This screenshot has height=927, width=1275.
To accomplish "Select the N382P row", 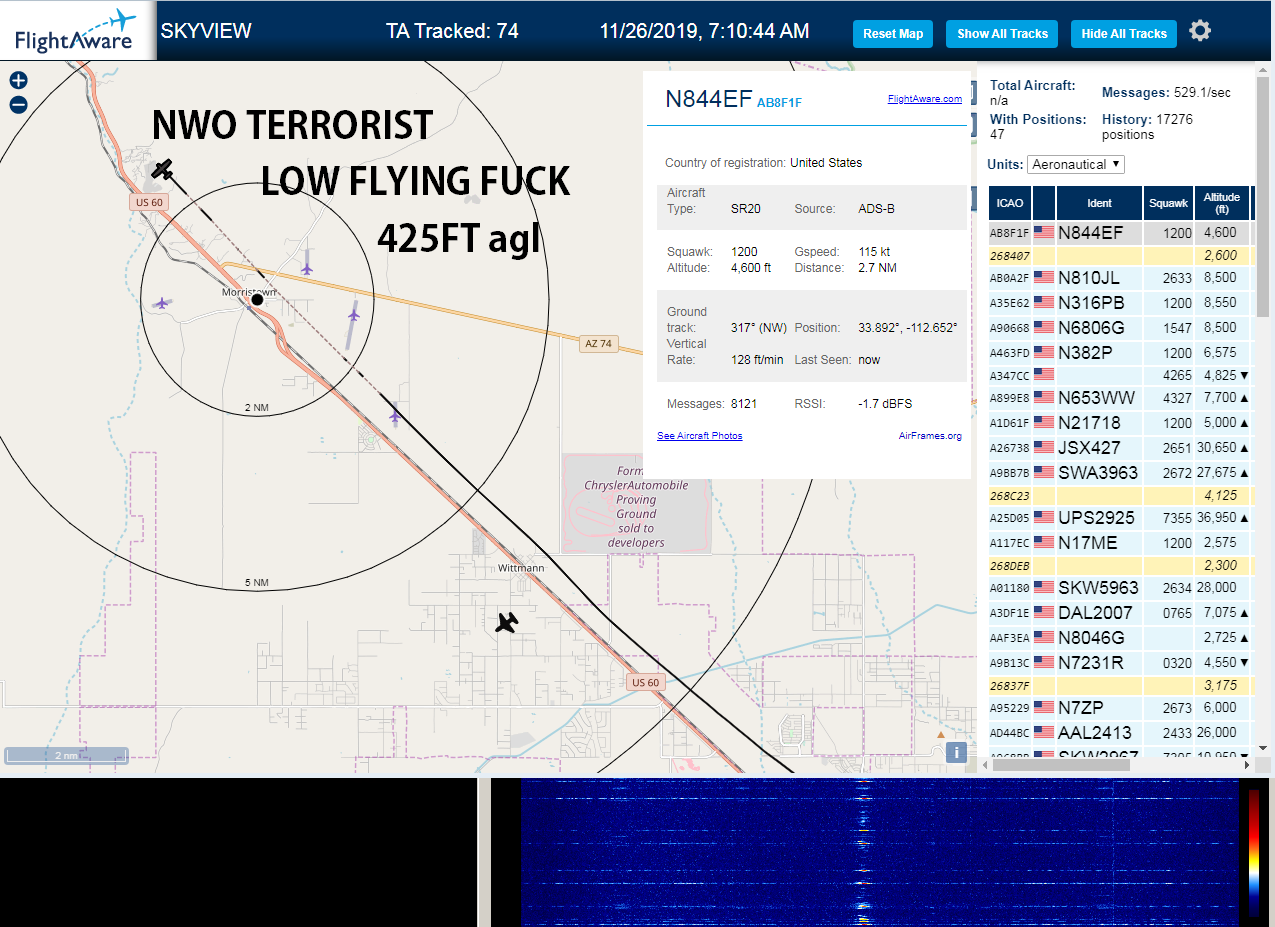I will click(x=1120, y=353).
